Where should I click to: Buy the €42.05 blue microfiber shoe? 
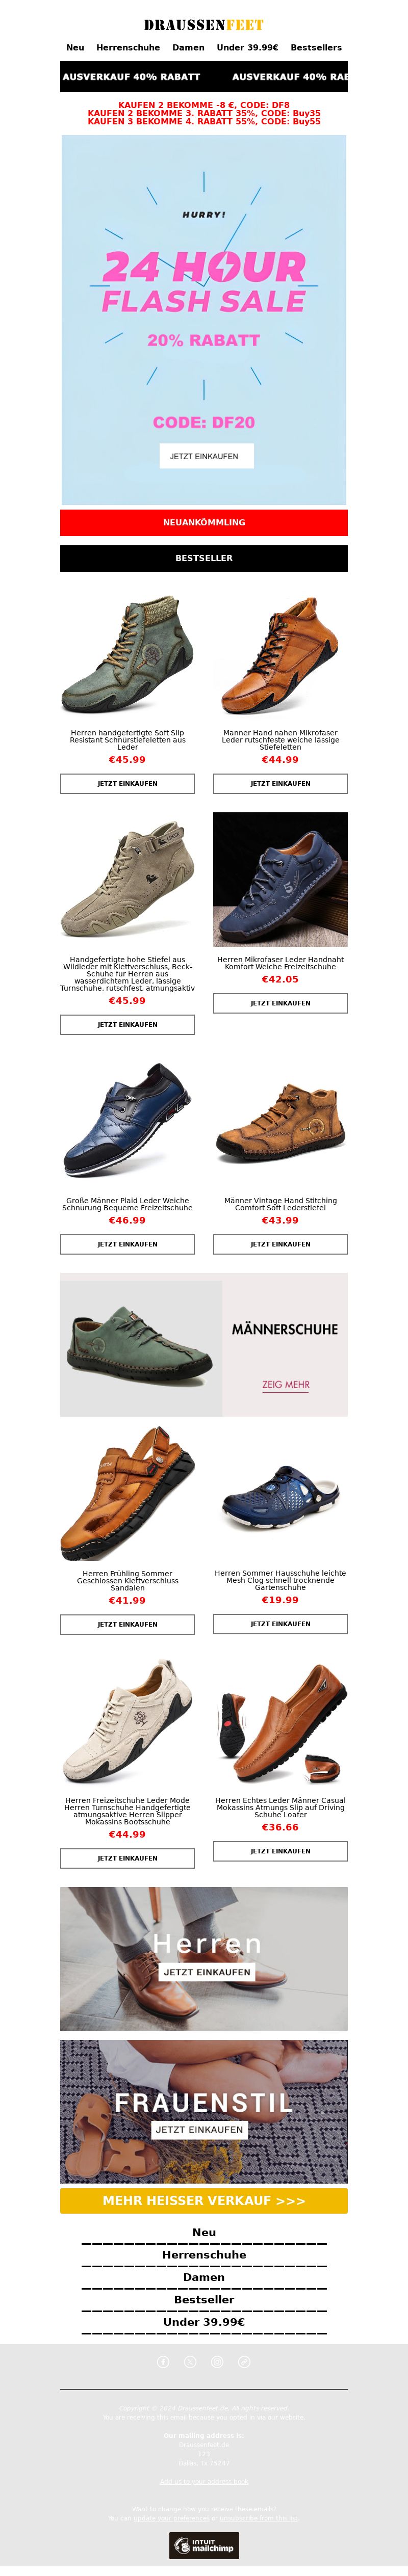pos(280,1002)
